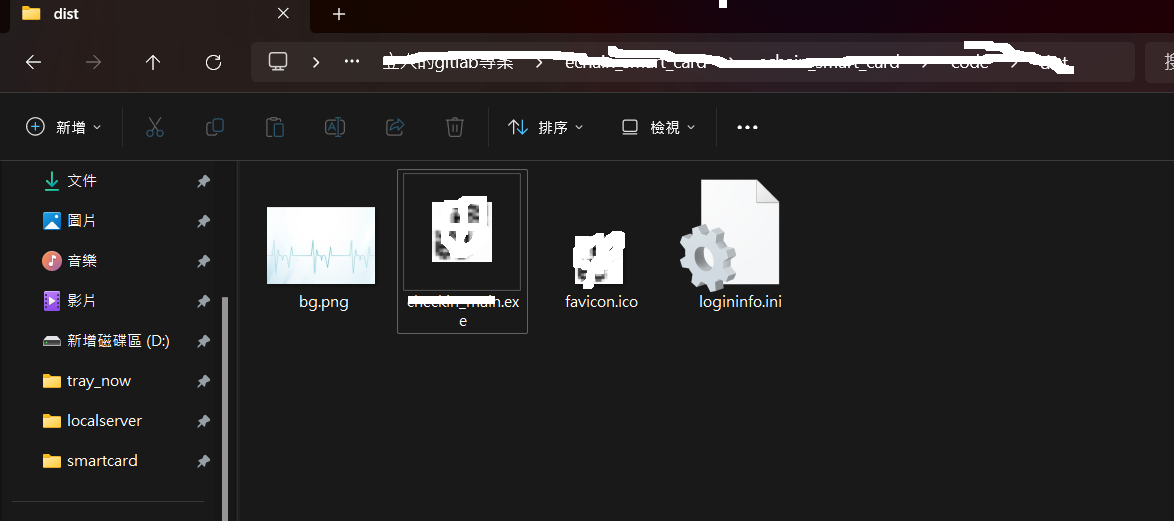Close the dist tab
Screen dimensions: 1174x521
tap(283, 13)
